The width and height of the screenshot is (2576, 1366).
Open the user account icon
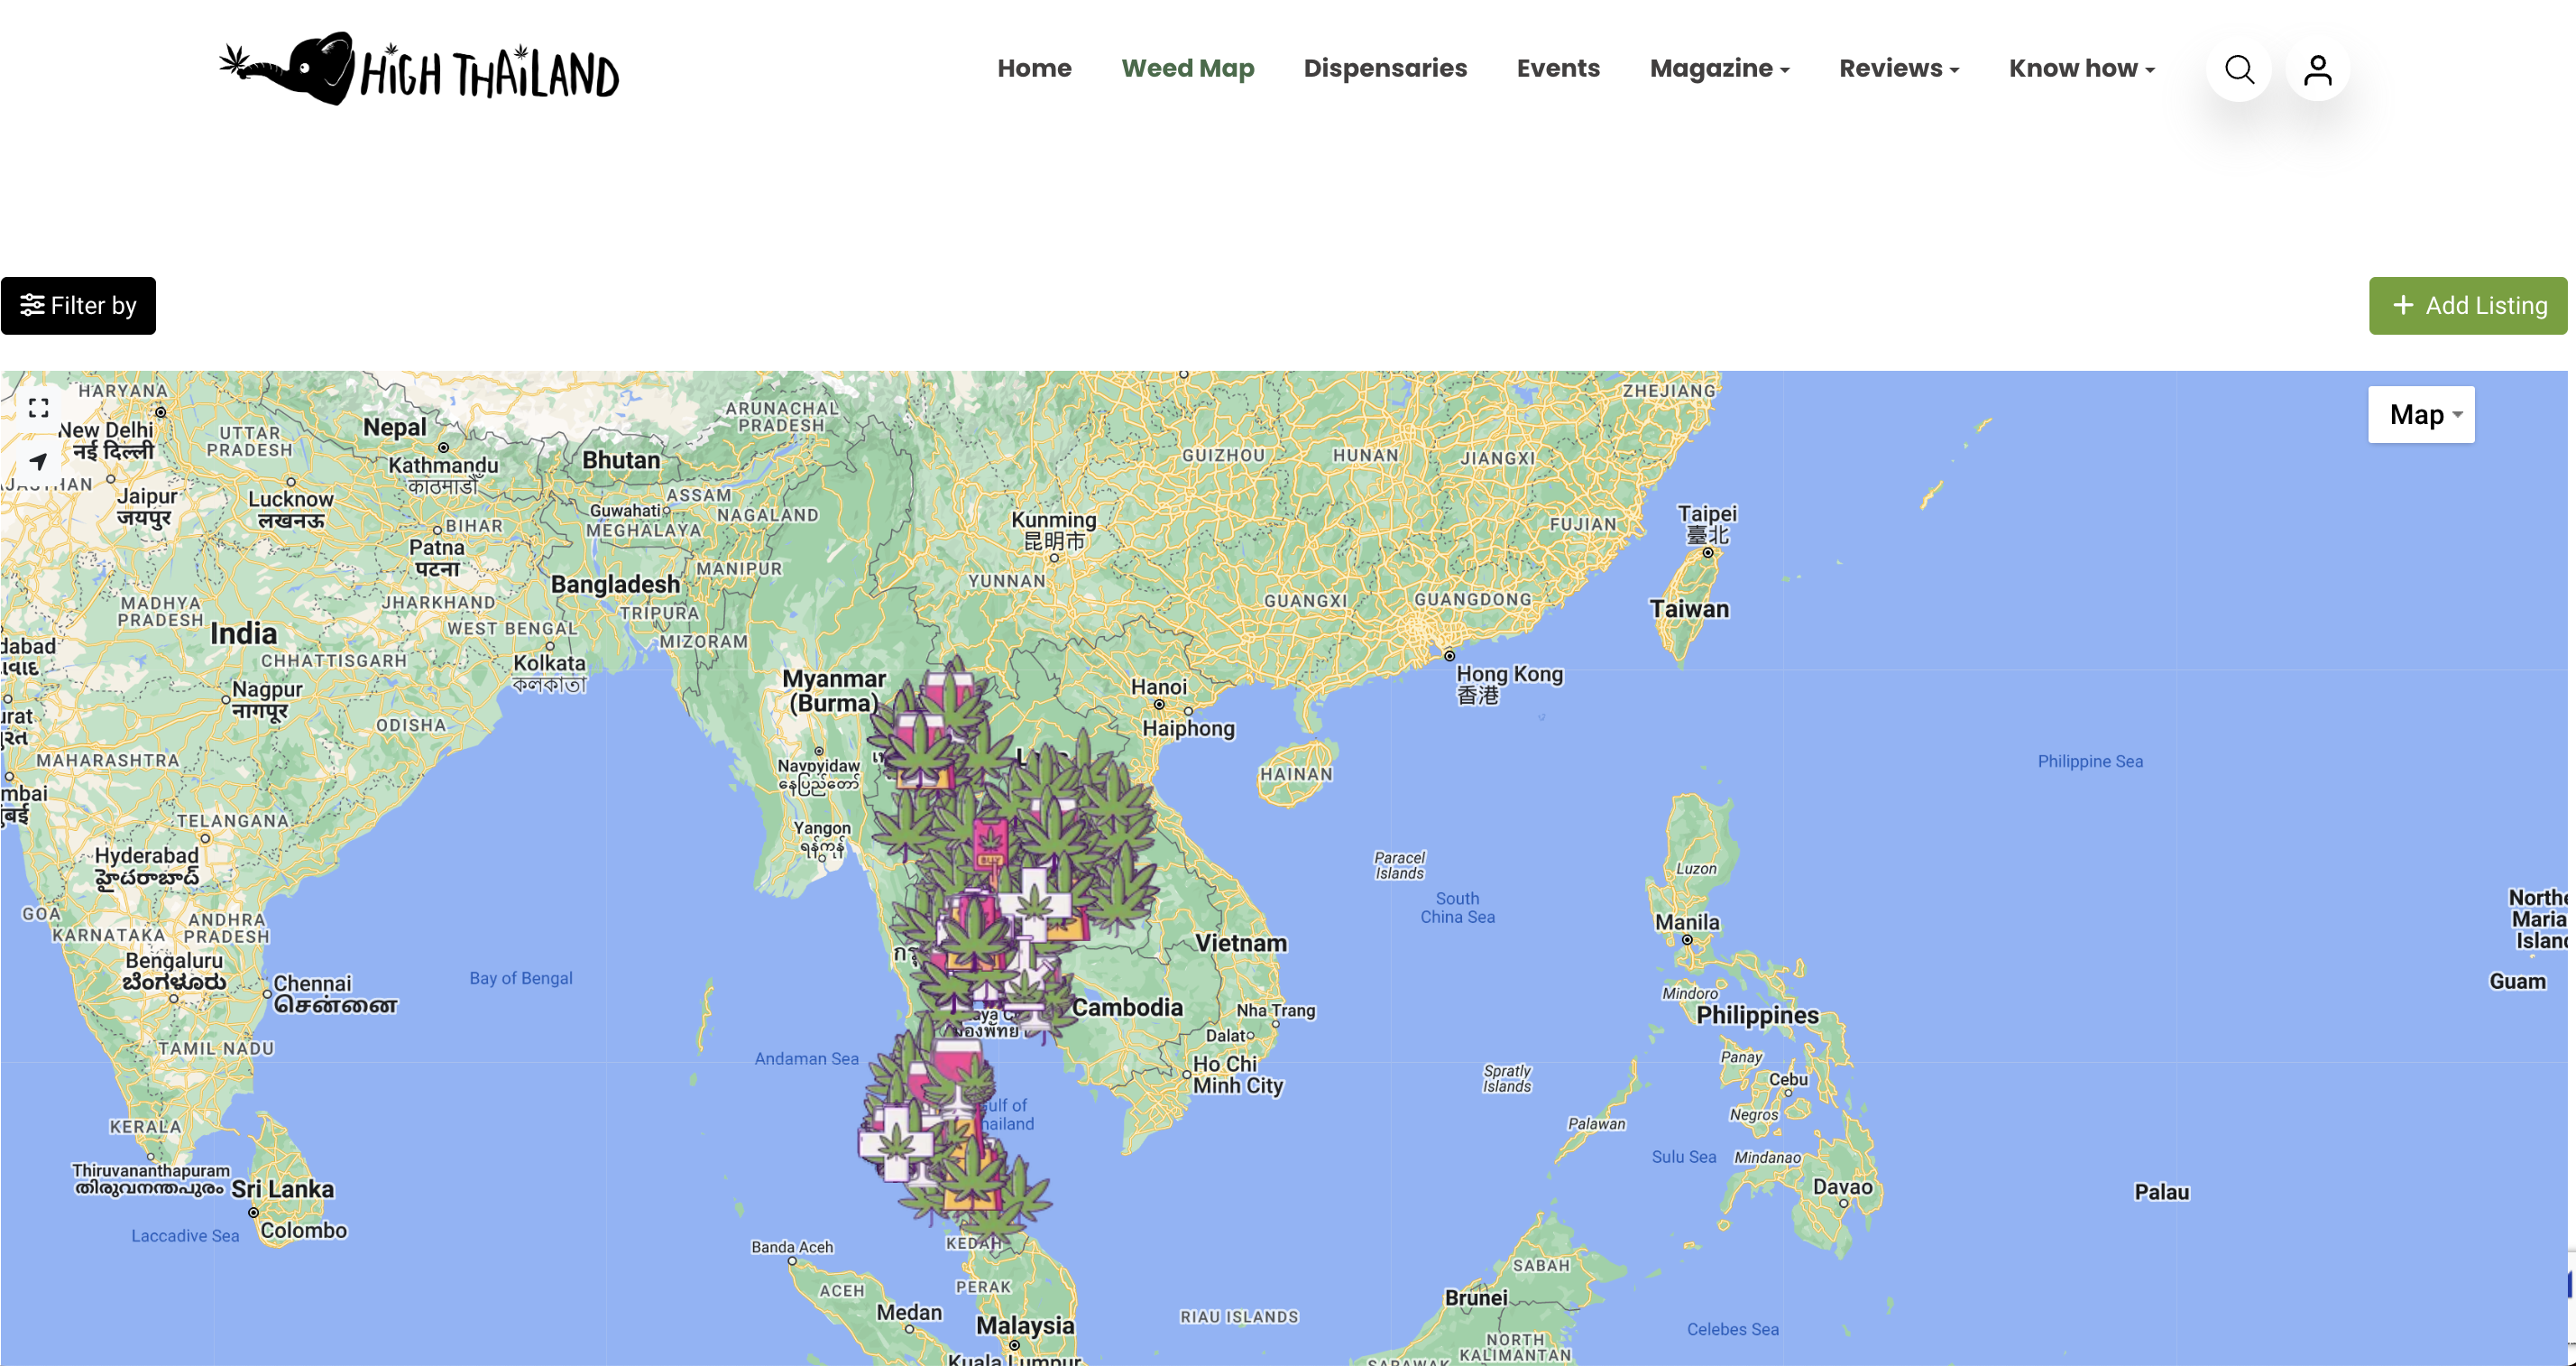2318,69
